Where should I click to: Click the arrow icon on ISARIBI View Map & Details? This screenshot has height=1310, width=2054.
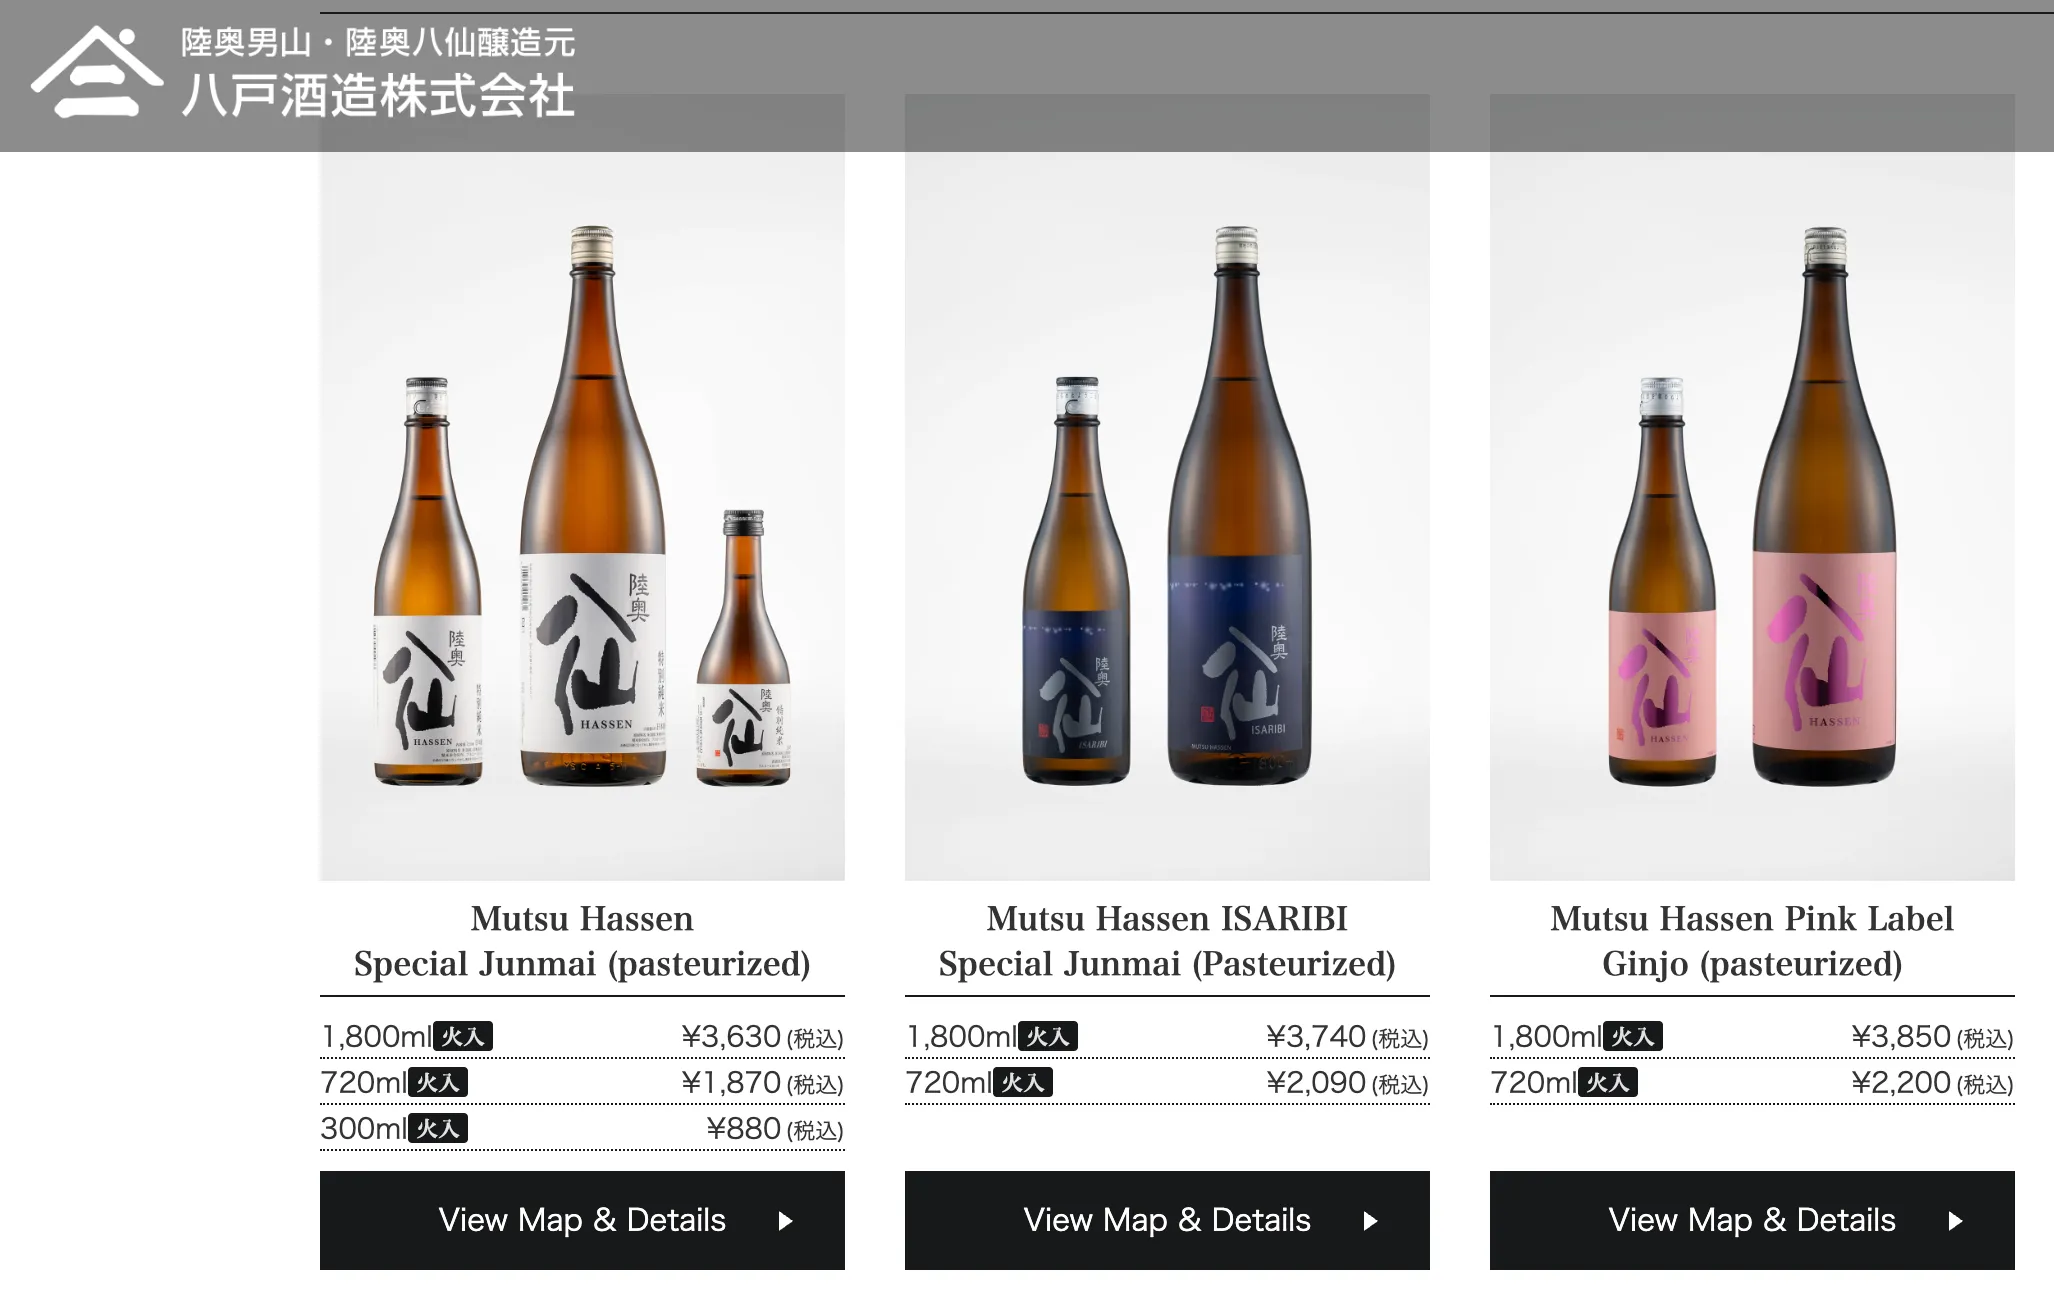click(x=1371, y=1221)
